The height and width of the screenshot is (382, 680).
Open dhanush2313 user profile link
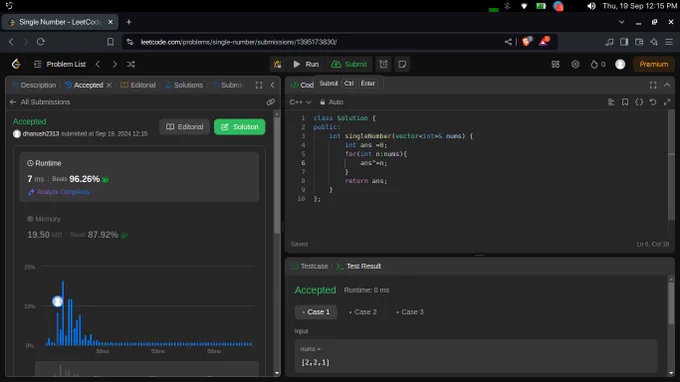pyautogui.click(x=40, y=134)
